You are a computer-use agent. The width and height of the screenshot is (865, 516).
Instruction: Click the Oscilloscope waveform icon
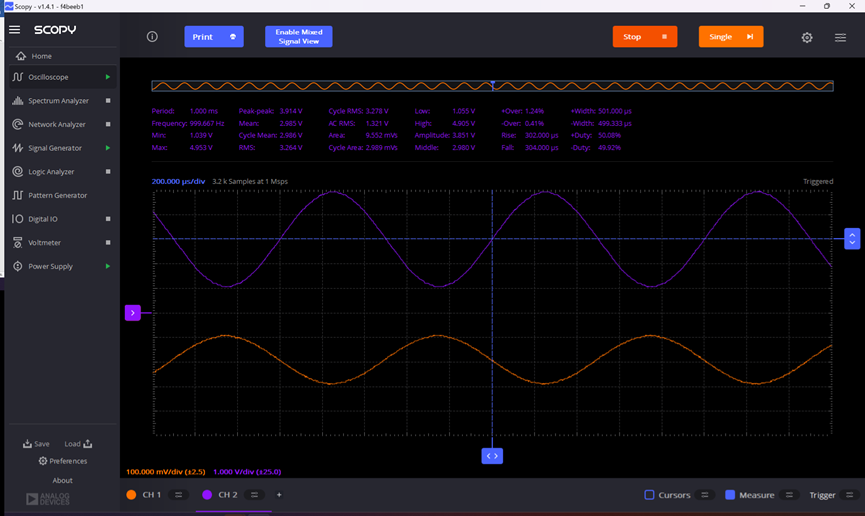(x=18, y=77)
